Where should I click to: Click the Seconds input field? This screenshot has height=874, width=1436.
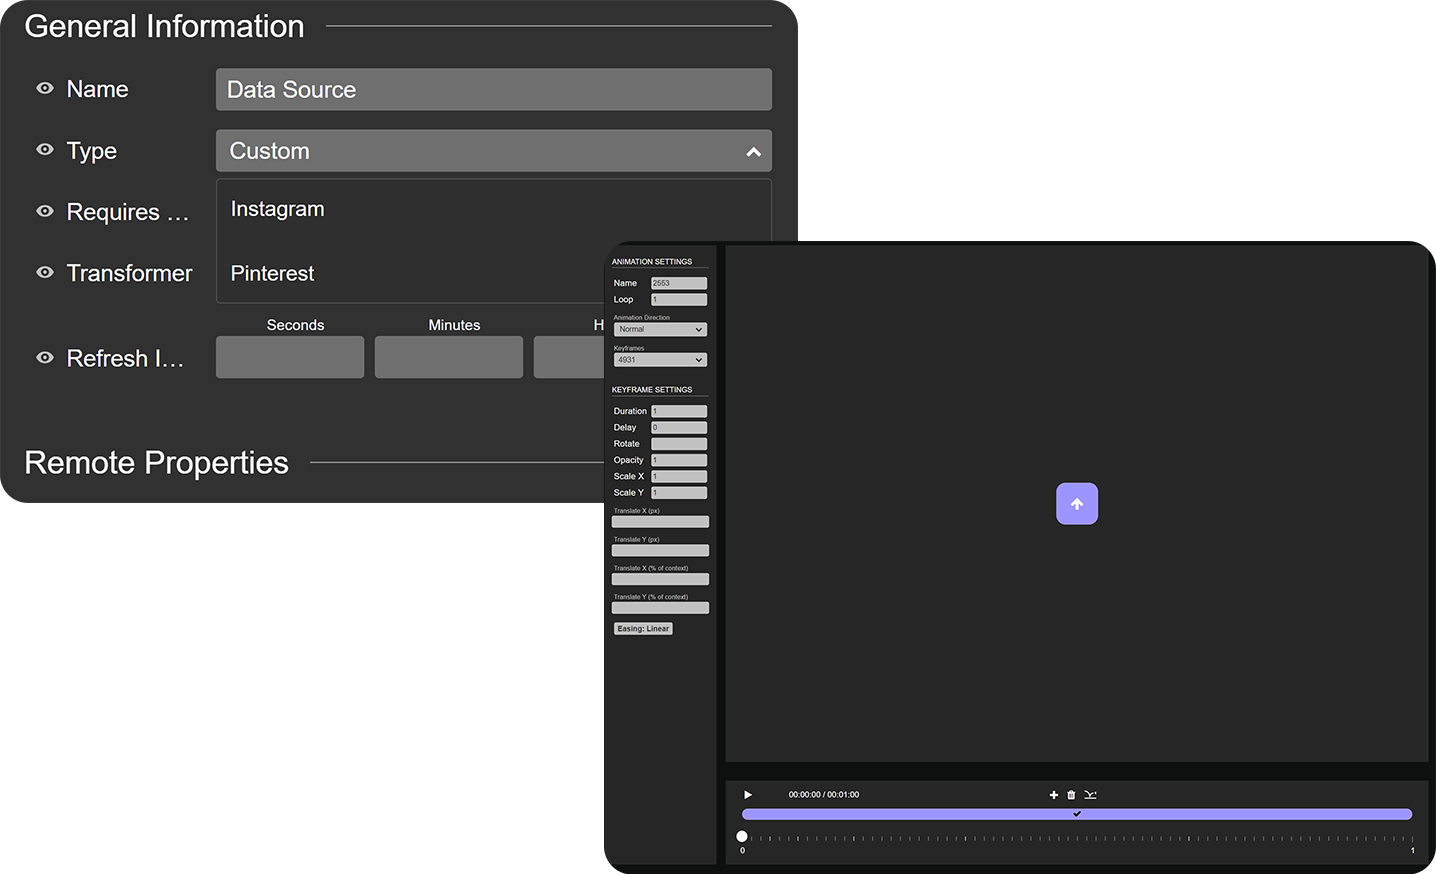289,357
